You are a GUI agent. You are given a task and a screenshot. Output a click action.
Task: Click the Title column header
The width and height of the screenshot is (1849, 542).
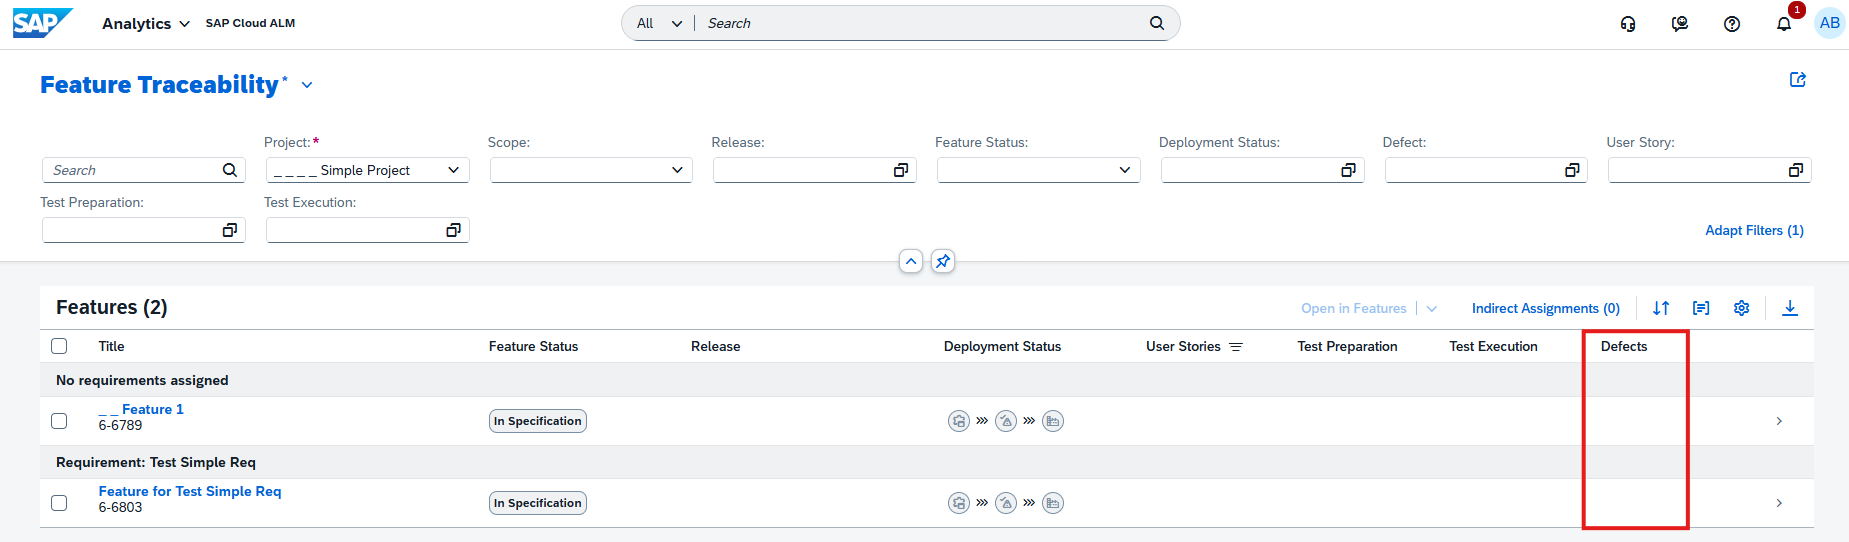111,346
